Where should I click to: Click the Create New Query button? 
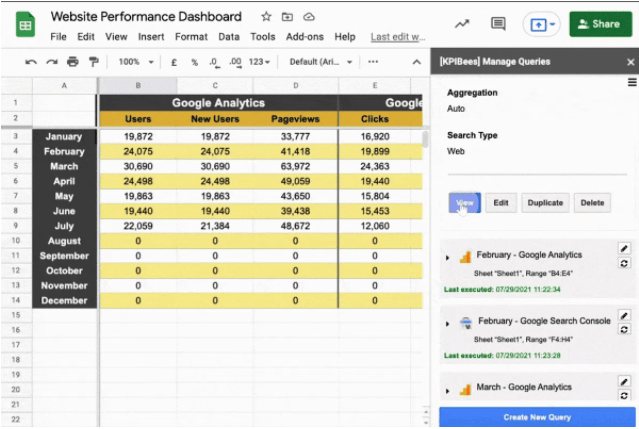537,416
